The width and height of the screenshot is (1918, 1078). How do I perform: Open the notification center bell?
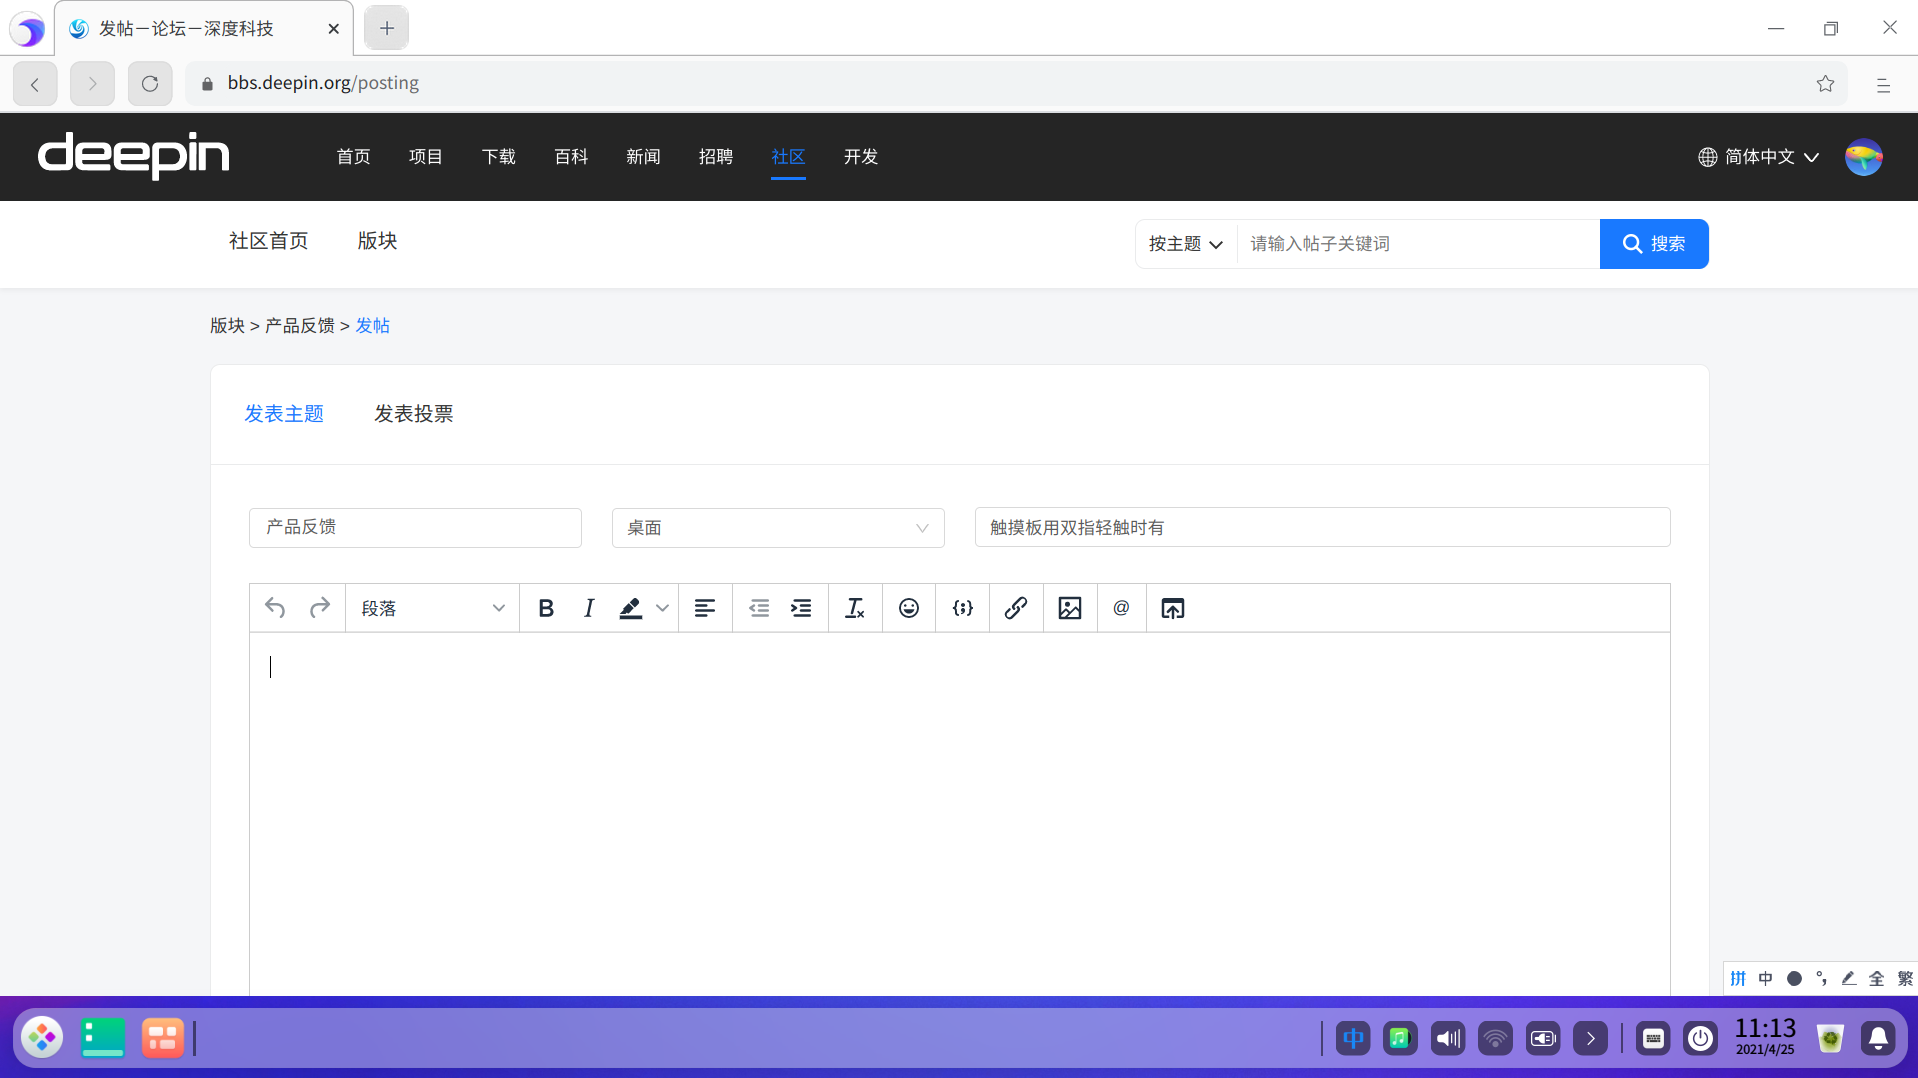(x=1878, y=1039)
